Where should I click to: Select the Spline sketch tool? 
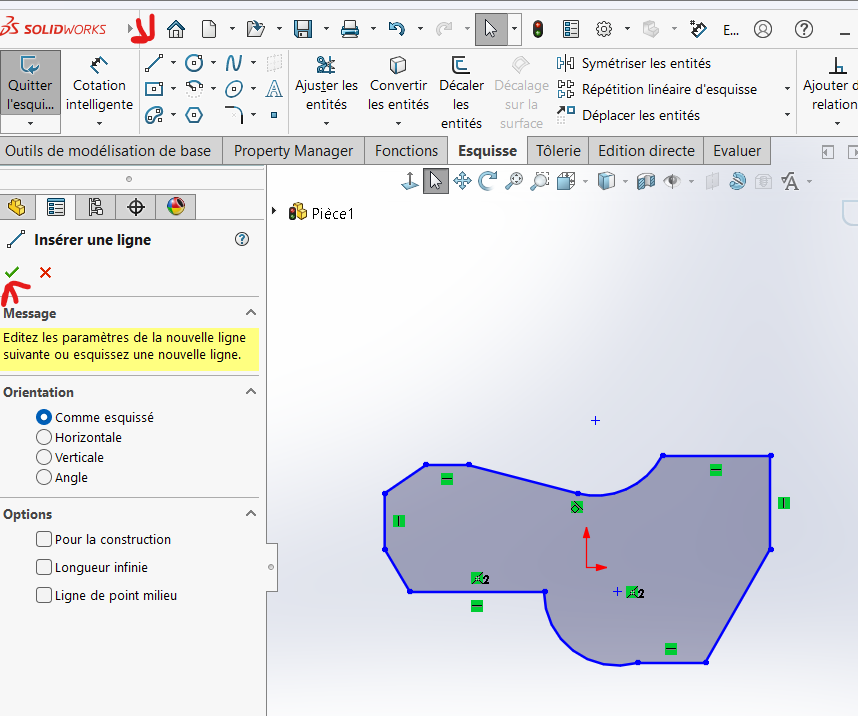tap(234, 63)
